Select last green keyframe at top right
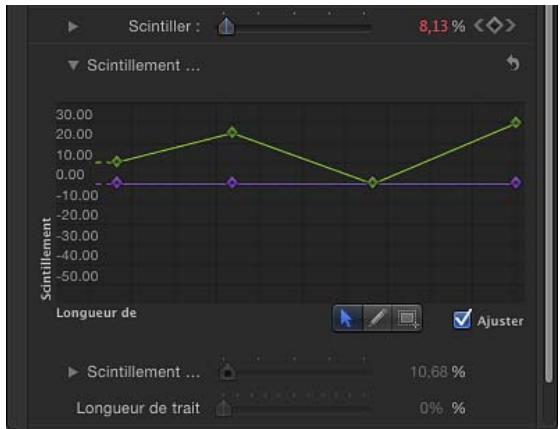560x429 pixels. [516, 123]
